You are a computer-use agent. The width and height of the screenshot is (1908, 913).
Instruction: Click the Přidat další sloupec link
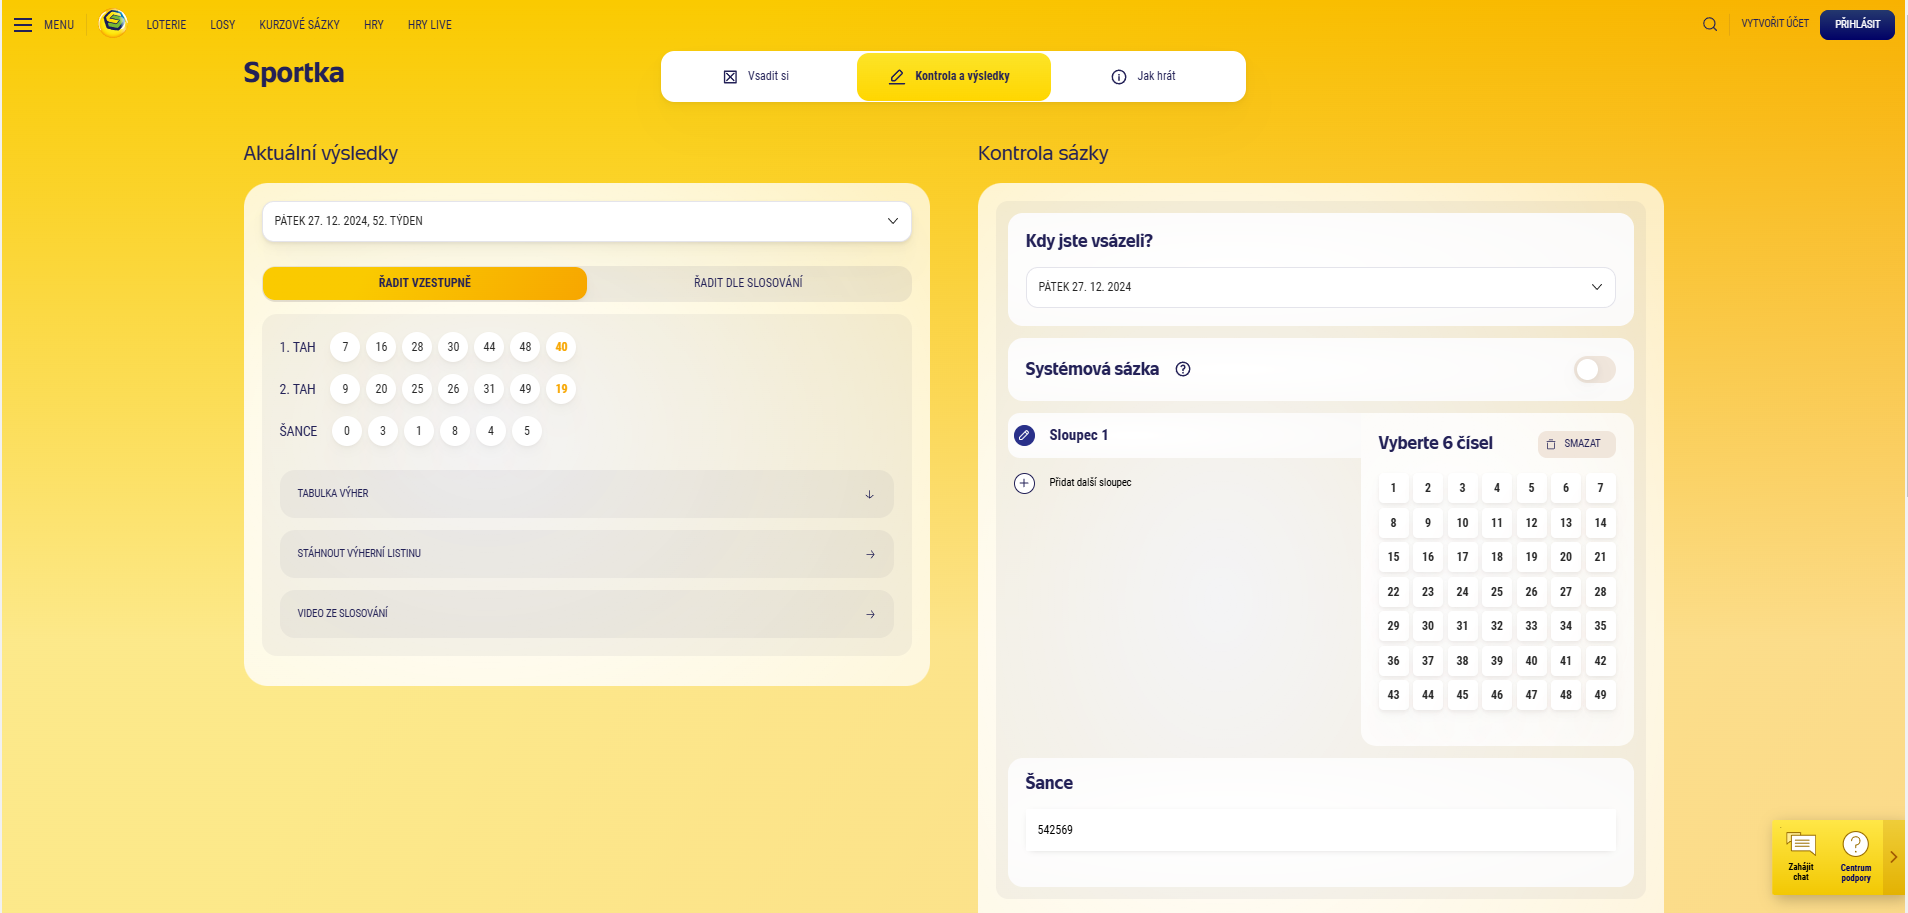coord(1090,483)
